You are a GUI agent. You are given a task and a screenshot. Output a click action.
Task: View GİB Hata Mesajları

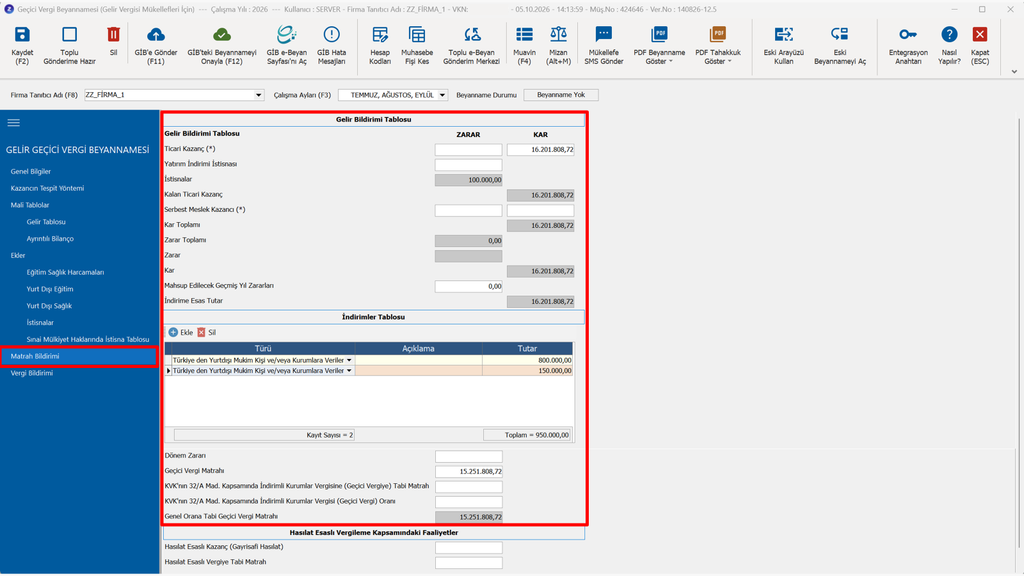[x=332, y=44]
